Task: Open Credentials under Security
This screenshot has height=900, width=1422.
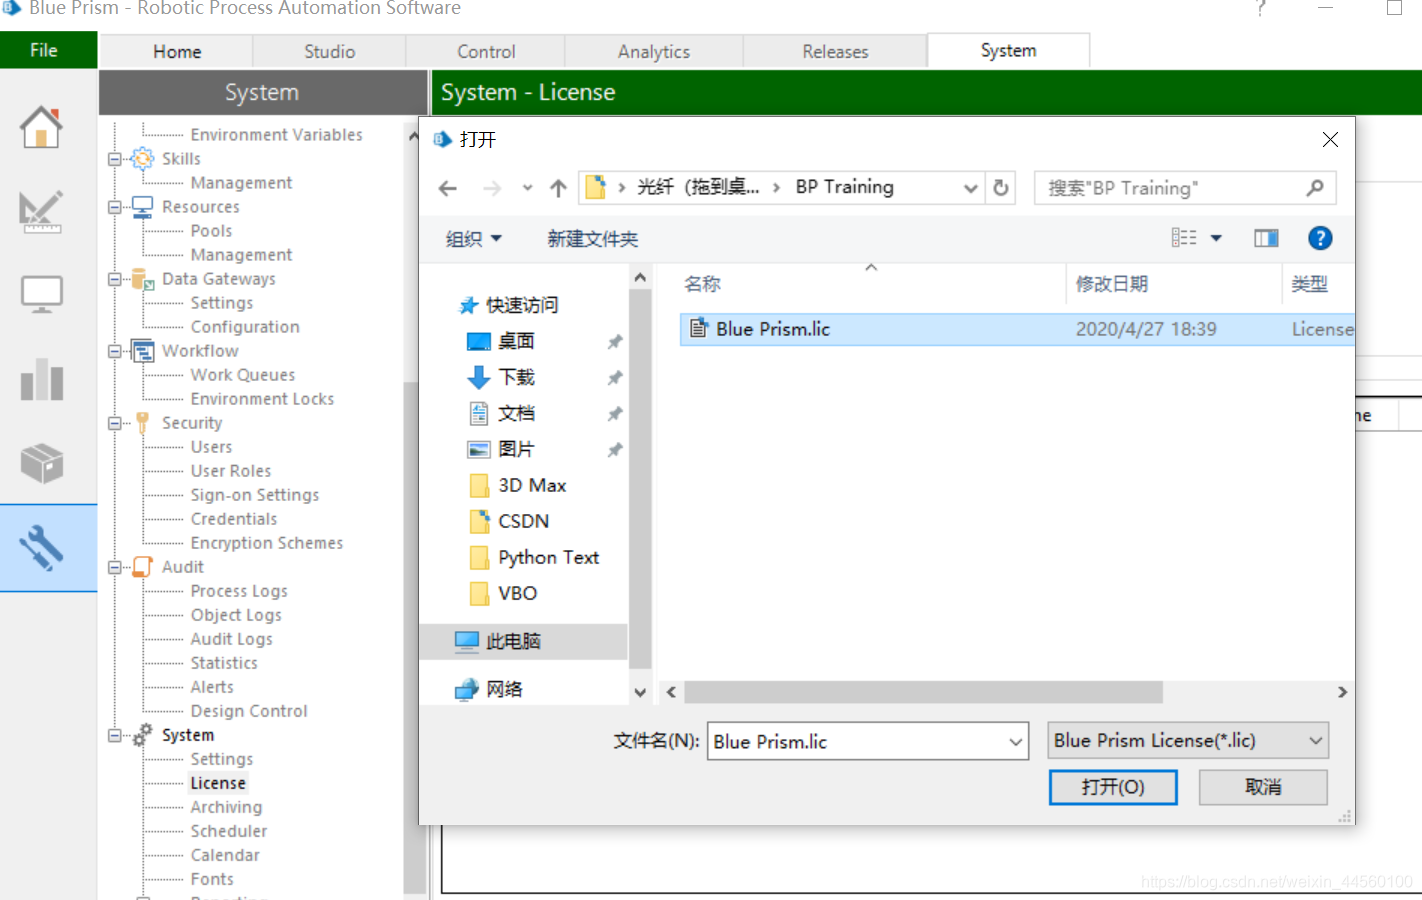Action: click(x=234, y=519)
